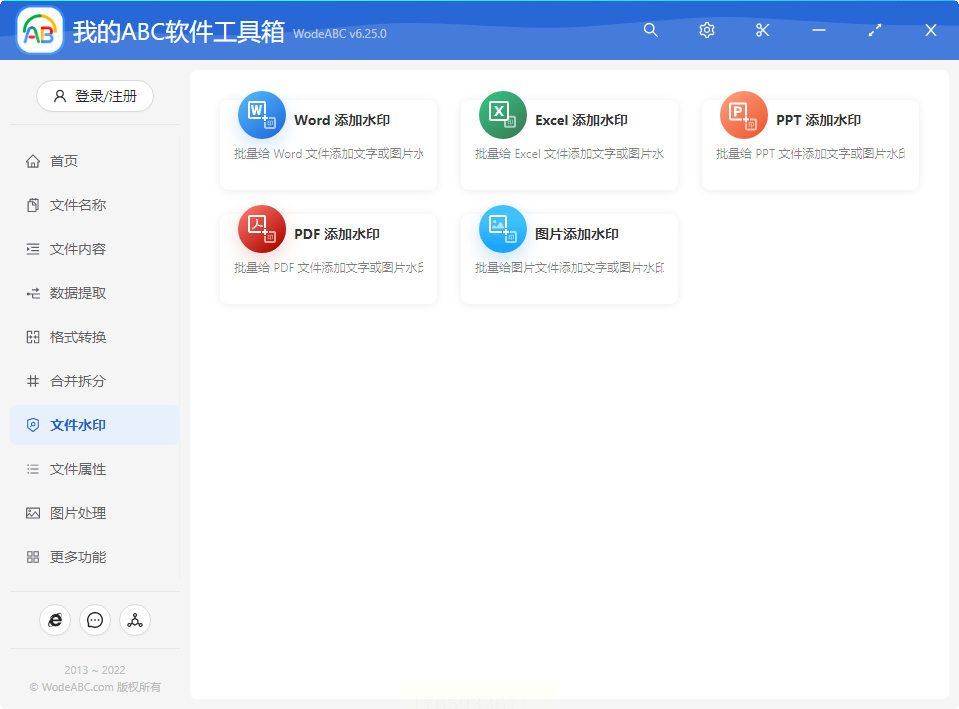Open the 图片添加水印 tool icon
Image resolution: width=959 pixels, height=709 pixels.
point(503,229)
